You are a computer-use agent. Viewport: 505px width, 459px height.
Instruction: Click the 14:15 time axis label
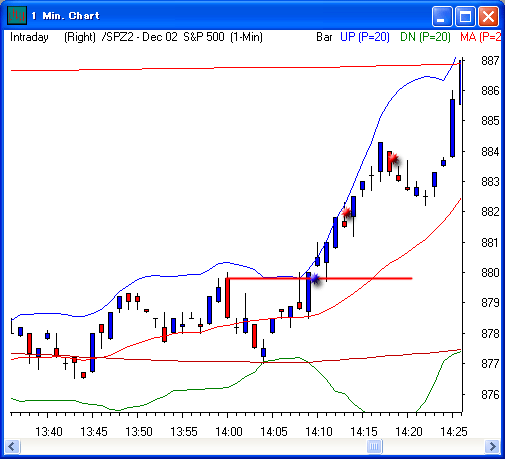364,432
